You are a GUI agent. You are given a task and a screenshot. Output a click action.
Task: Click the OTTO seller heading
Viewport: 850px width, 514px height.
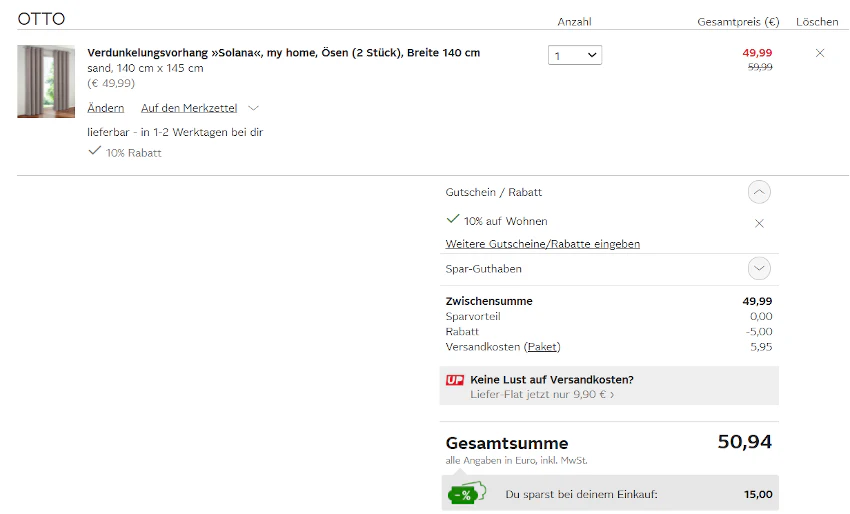coord(41,19)
